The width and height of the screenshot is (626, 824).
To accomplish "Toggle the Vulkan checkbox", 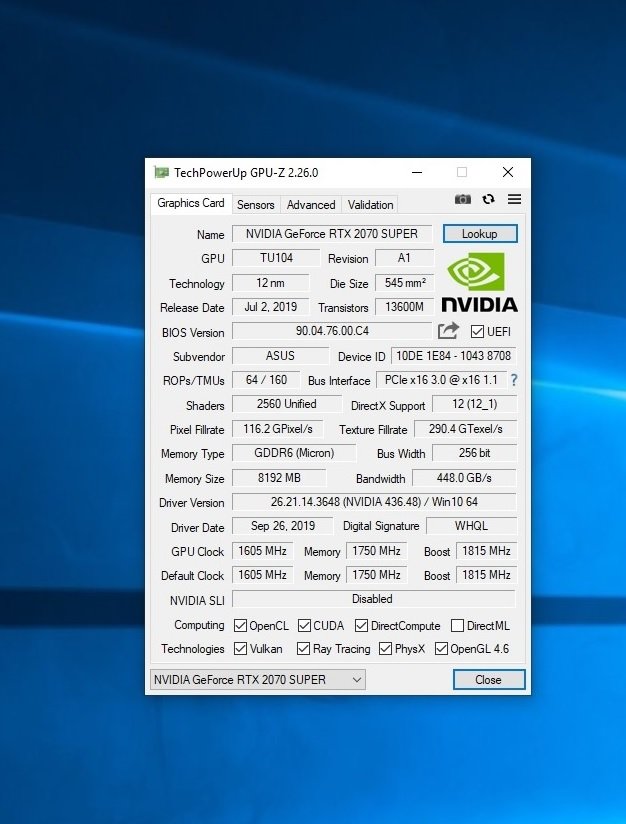I will 240,648.
